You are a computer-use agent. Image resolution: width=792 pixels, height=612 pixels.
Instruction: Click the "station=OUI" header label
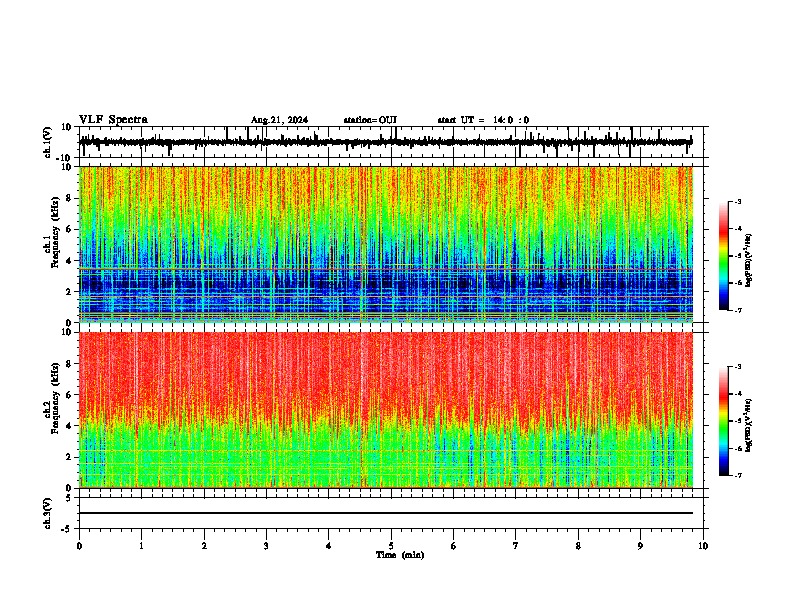(x=370, y=120)
